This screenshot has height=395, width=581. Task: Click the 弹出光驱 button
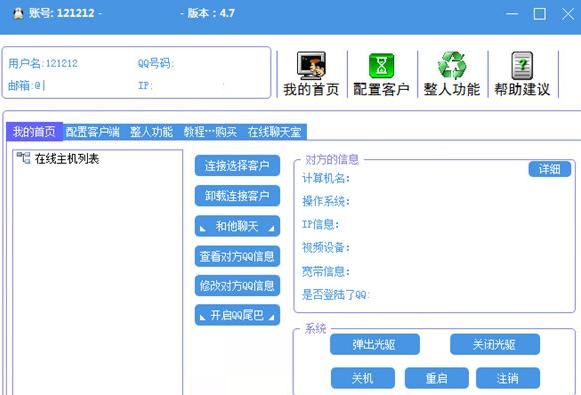point(375,345)
